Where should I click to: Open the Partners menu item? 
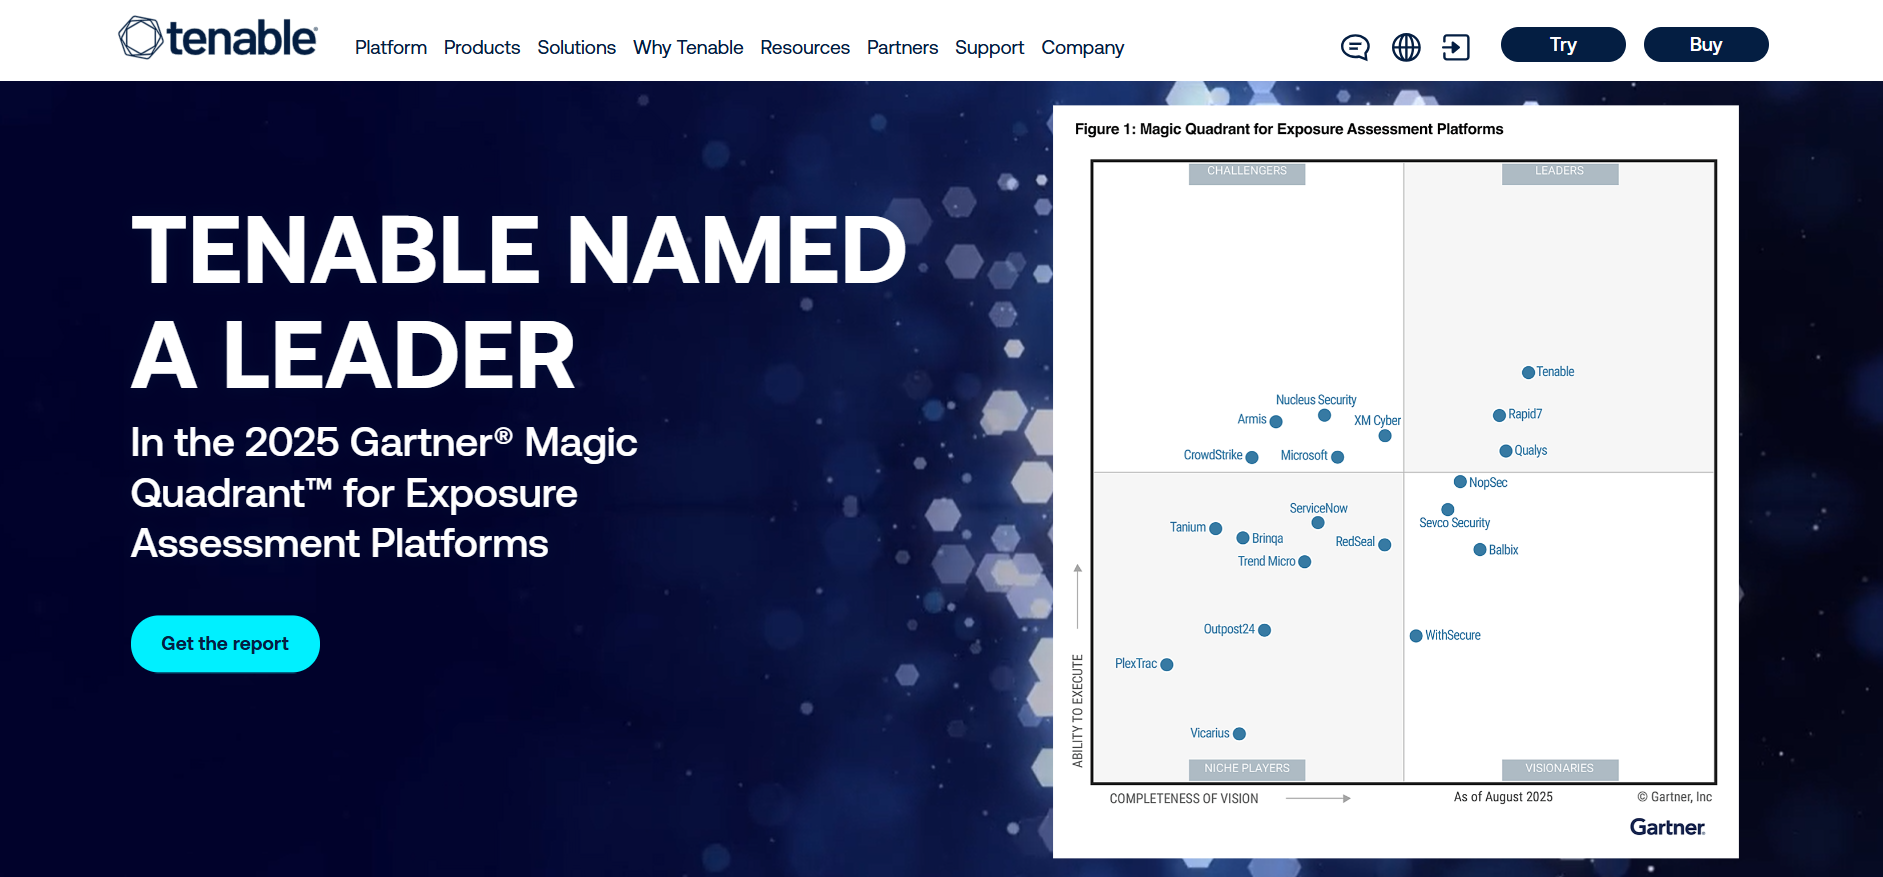[902, 48]
